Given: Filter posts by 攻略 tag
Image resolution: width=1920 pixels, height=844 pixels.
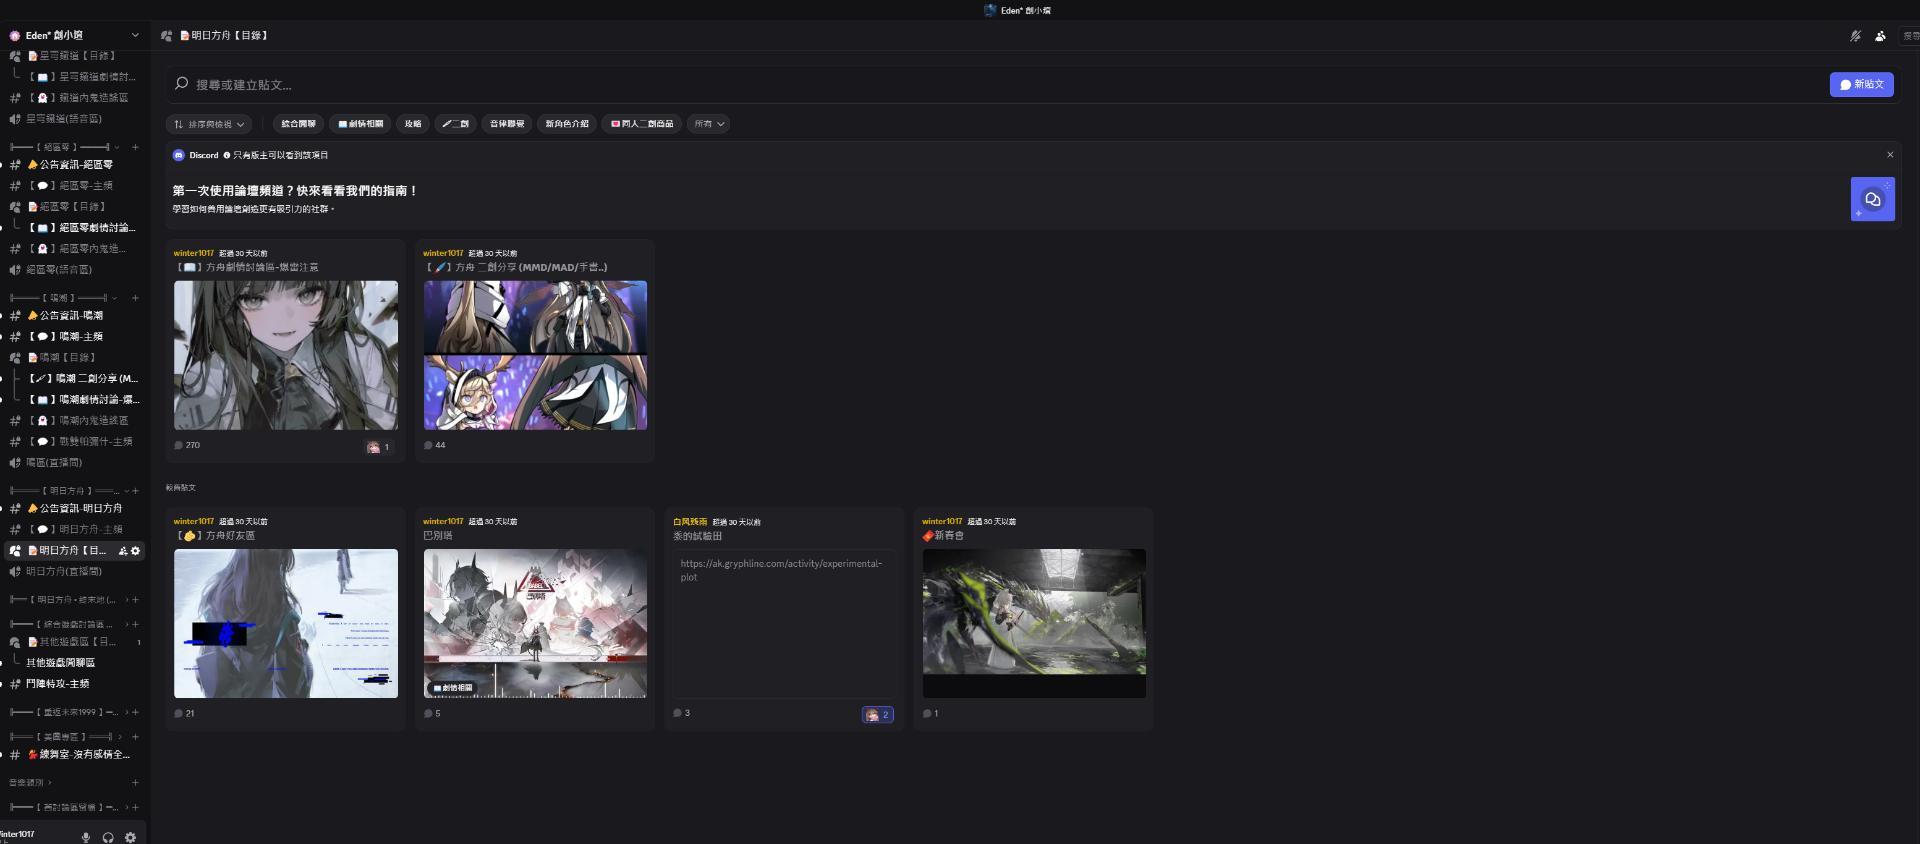Looking at the screenshot, I should coord(413,124).
